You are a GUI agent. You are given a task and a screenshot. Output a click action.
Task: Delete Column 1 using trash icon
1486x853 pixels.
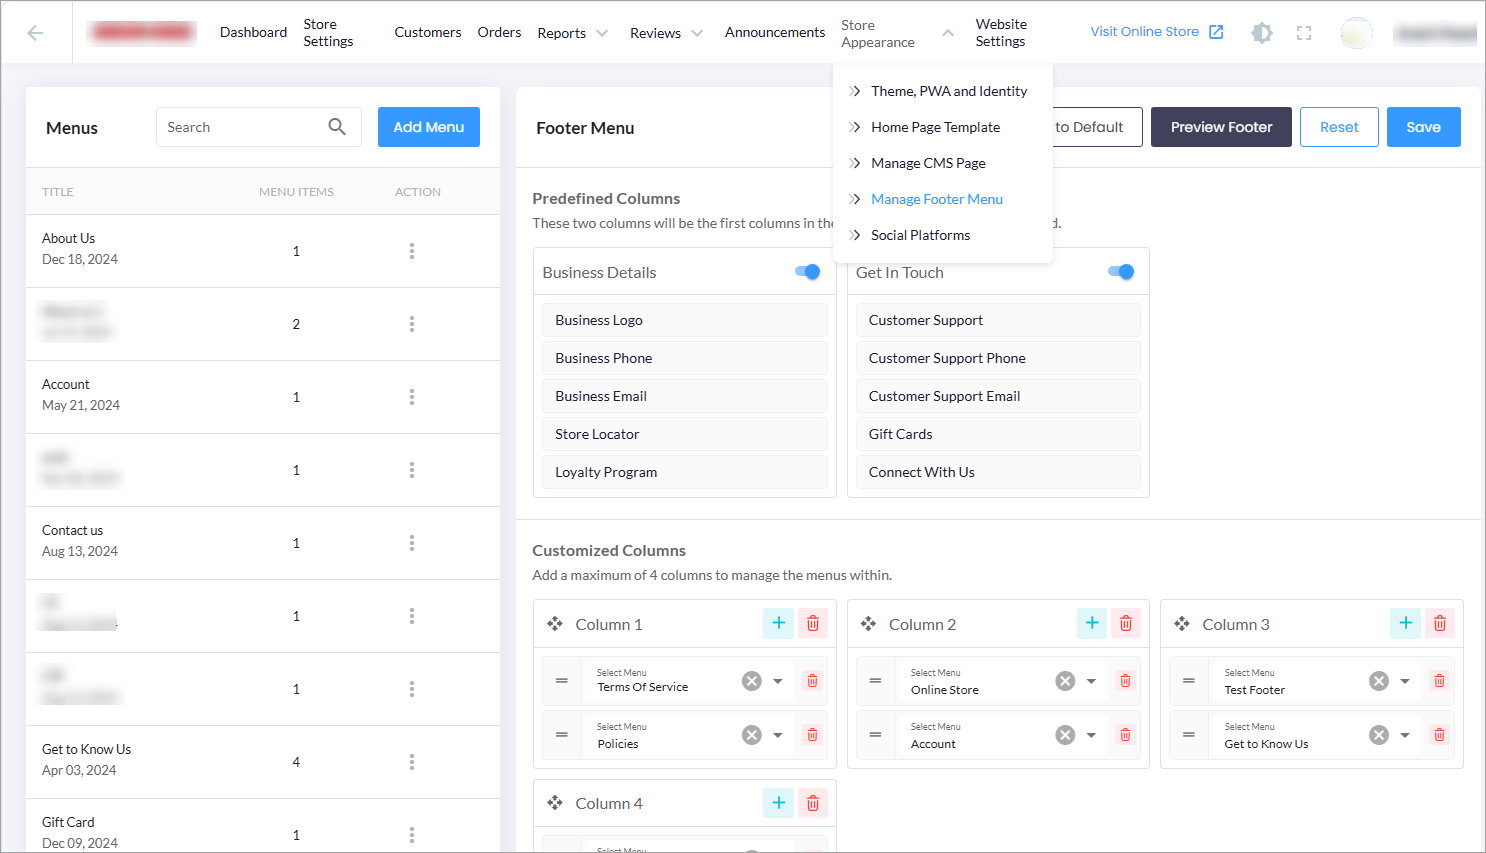click(813, 623)
